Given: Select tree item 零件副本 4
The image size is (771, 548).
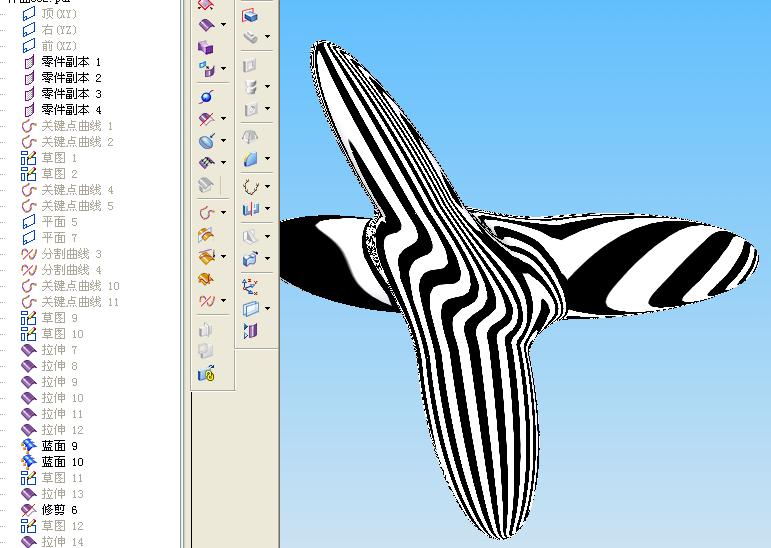Looking at the screenshot, I should (x=62, y=110).
